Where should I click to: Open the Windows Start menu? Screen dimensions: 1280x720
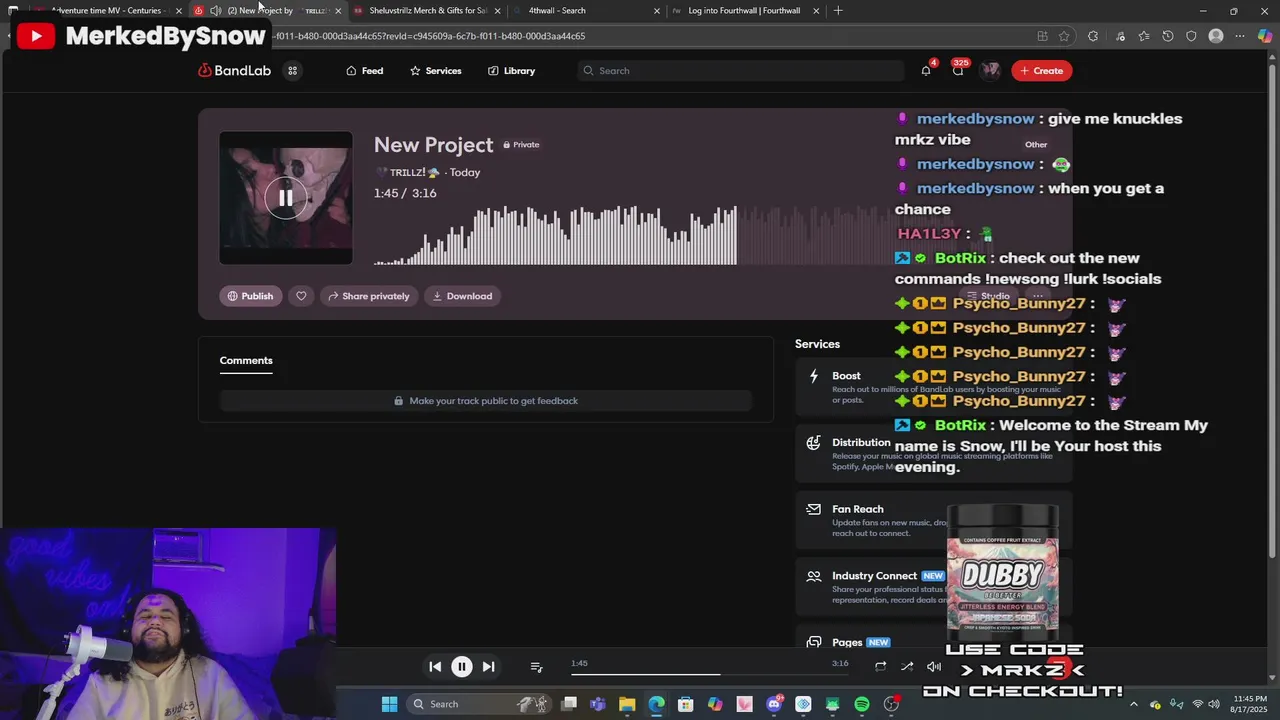[x=389, y=704]
